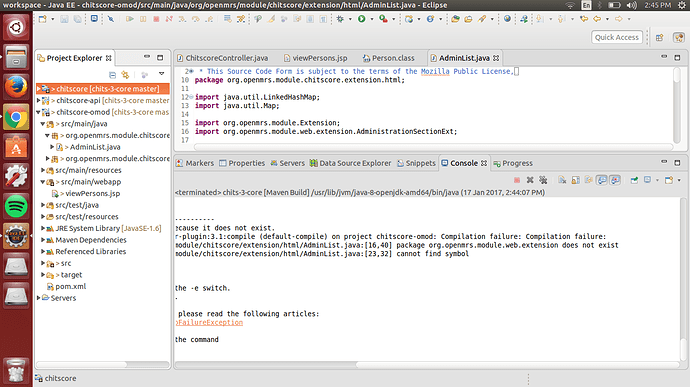Expand the chitscore project node

[x=39, y=89]
